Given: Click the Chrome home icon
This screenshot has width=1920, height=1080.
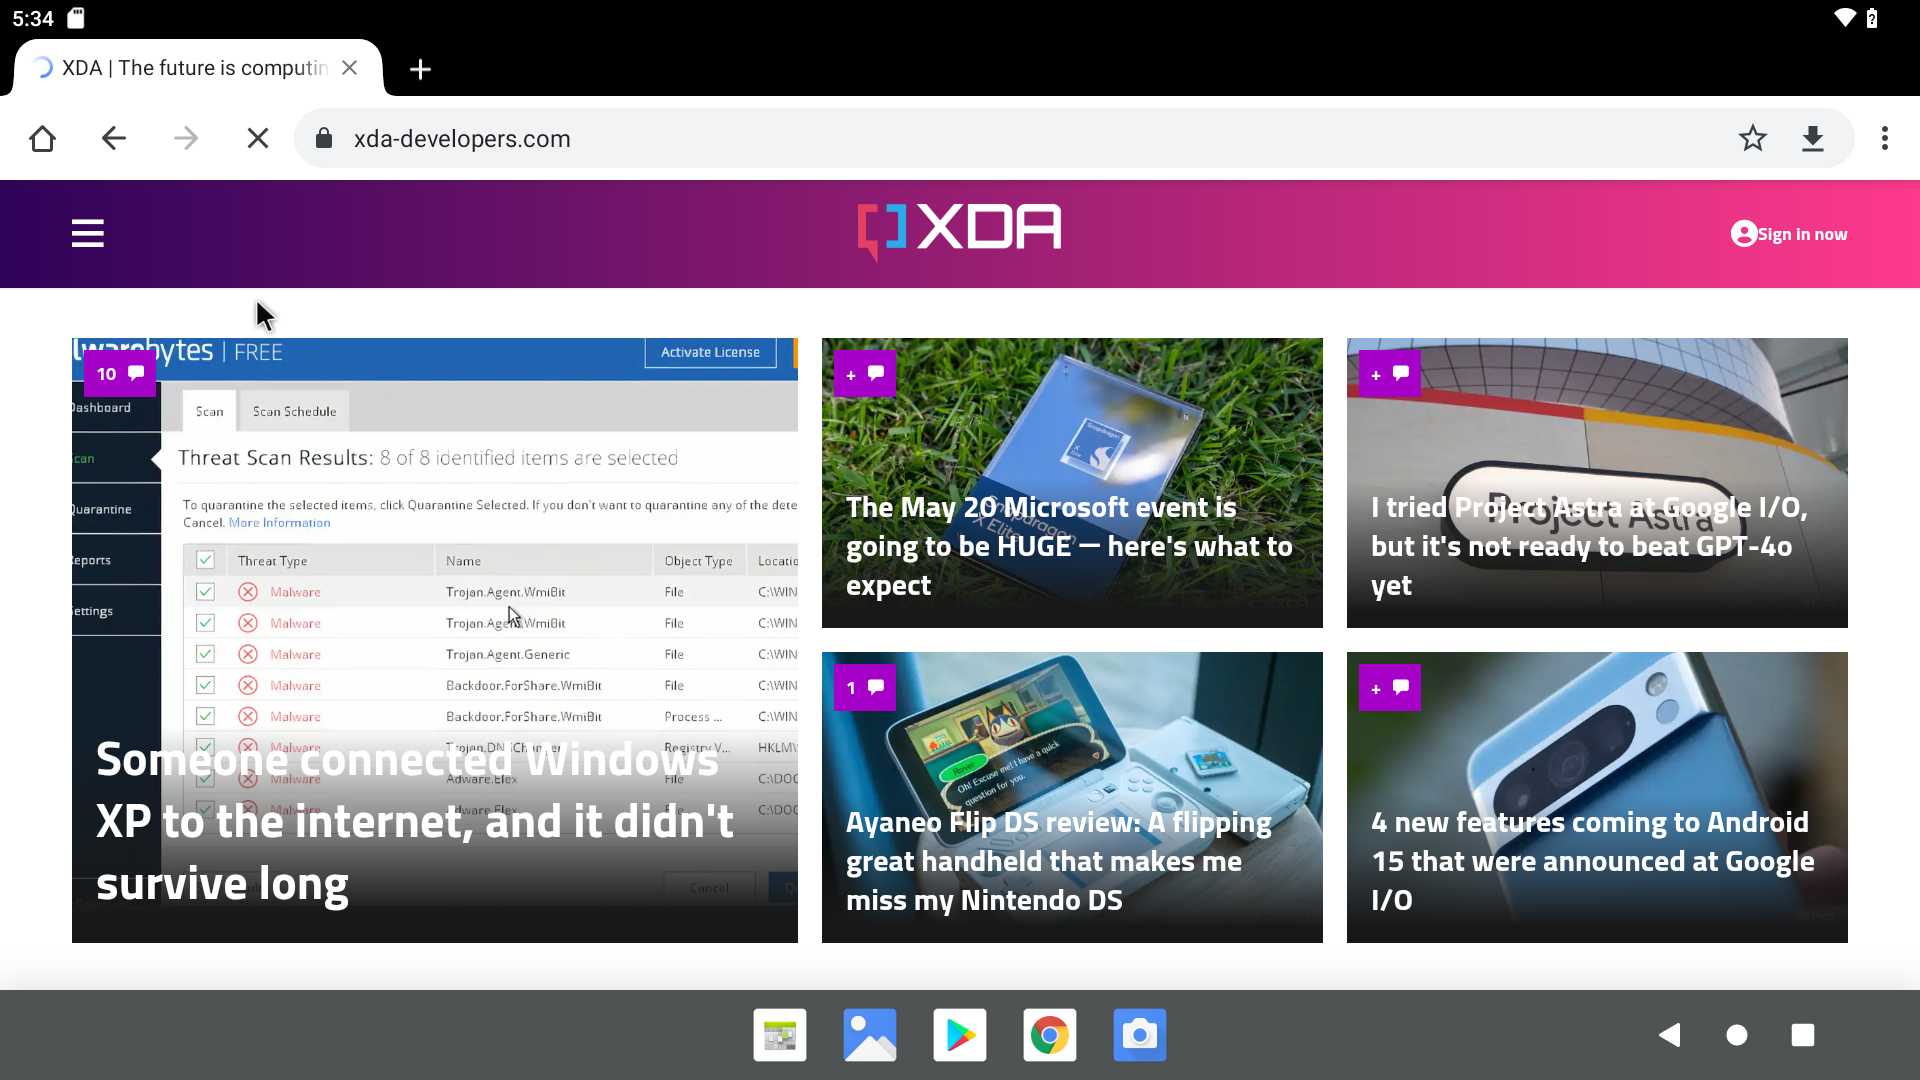Looking at the screenshot, I should 42,138.
